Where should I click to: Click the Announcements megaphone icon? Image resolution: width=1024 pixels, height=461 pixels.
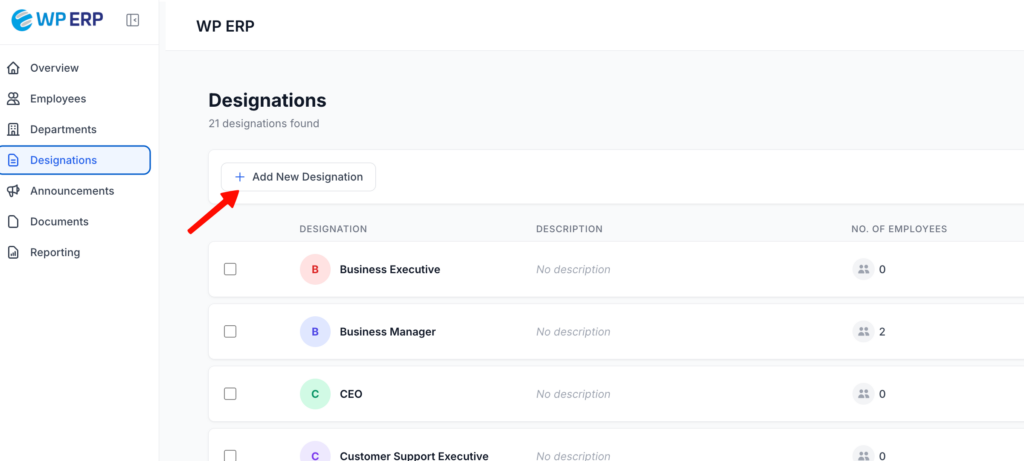click(13, 191)
